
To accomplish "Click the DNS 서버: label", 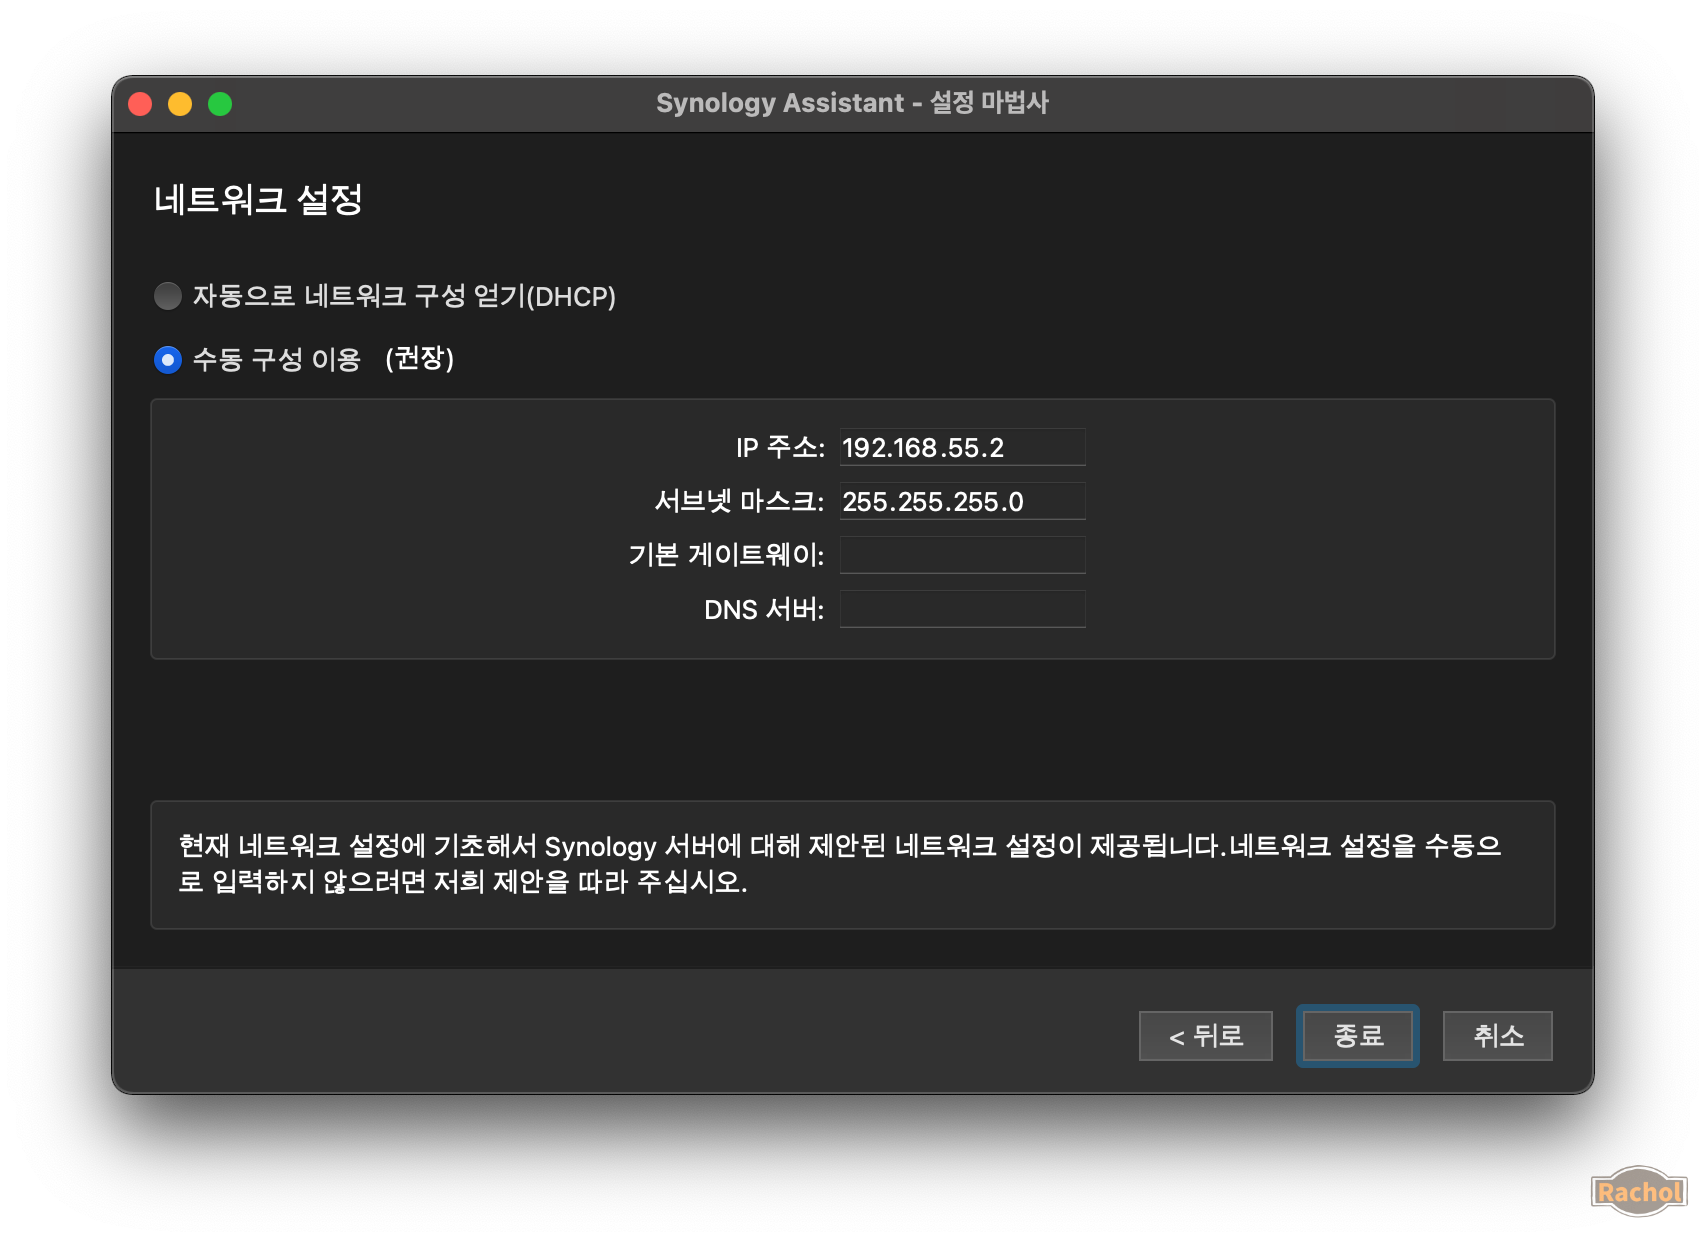I will coord(764,609).
